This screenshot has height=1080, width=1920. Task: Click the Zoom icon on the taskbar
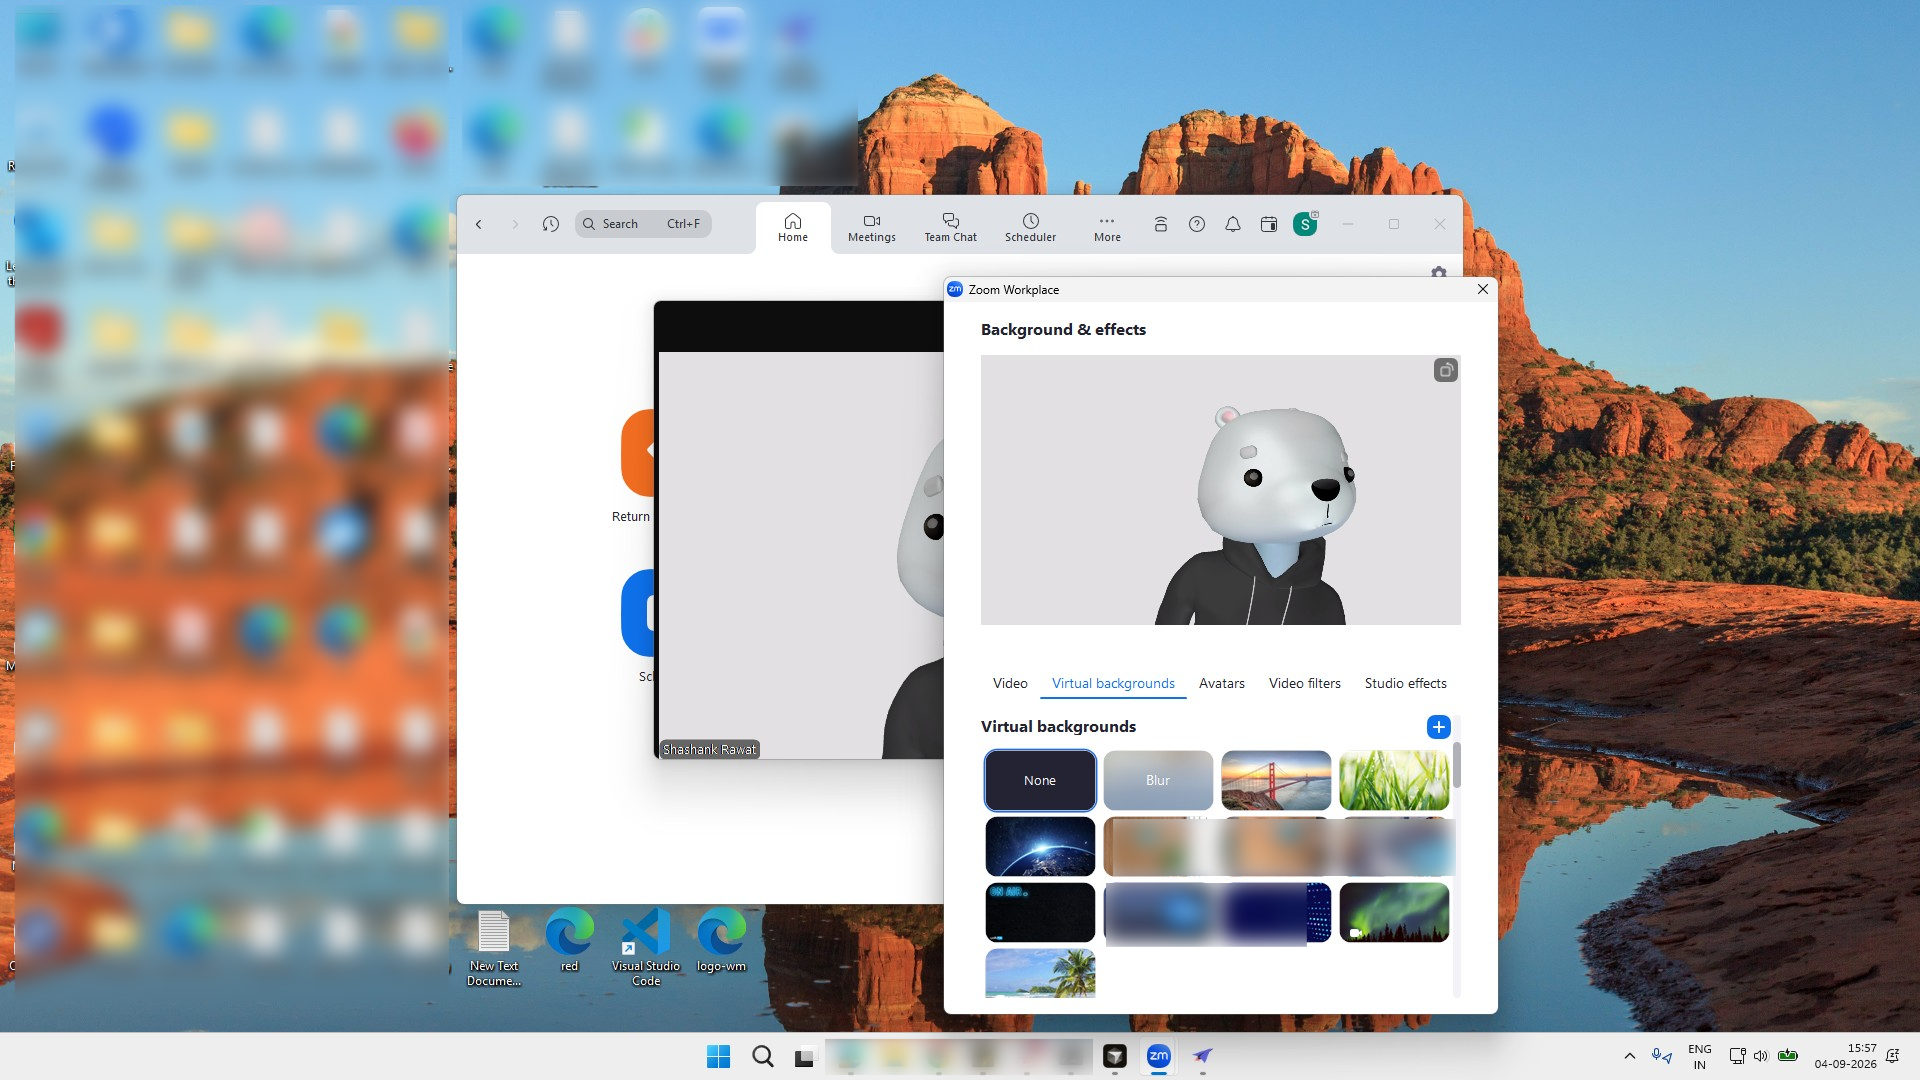coord(1159,1056)
